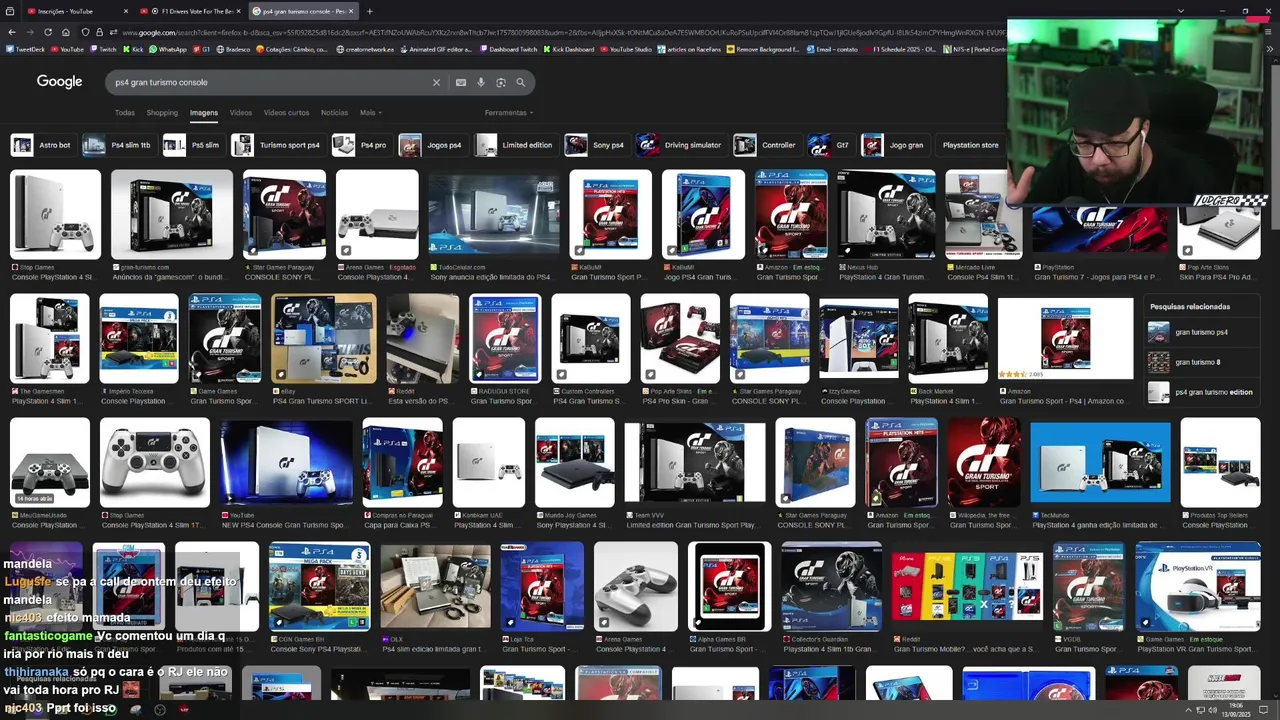This screenshot has width=1280, height=720.
Task: Switch to F1 Drivers Vote tab
Action: point(190,11)
